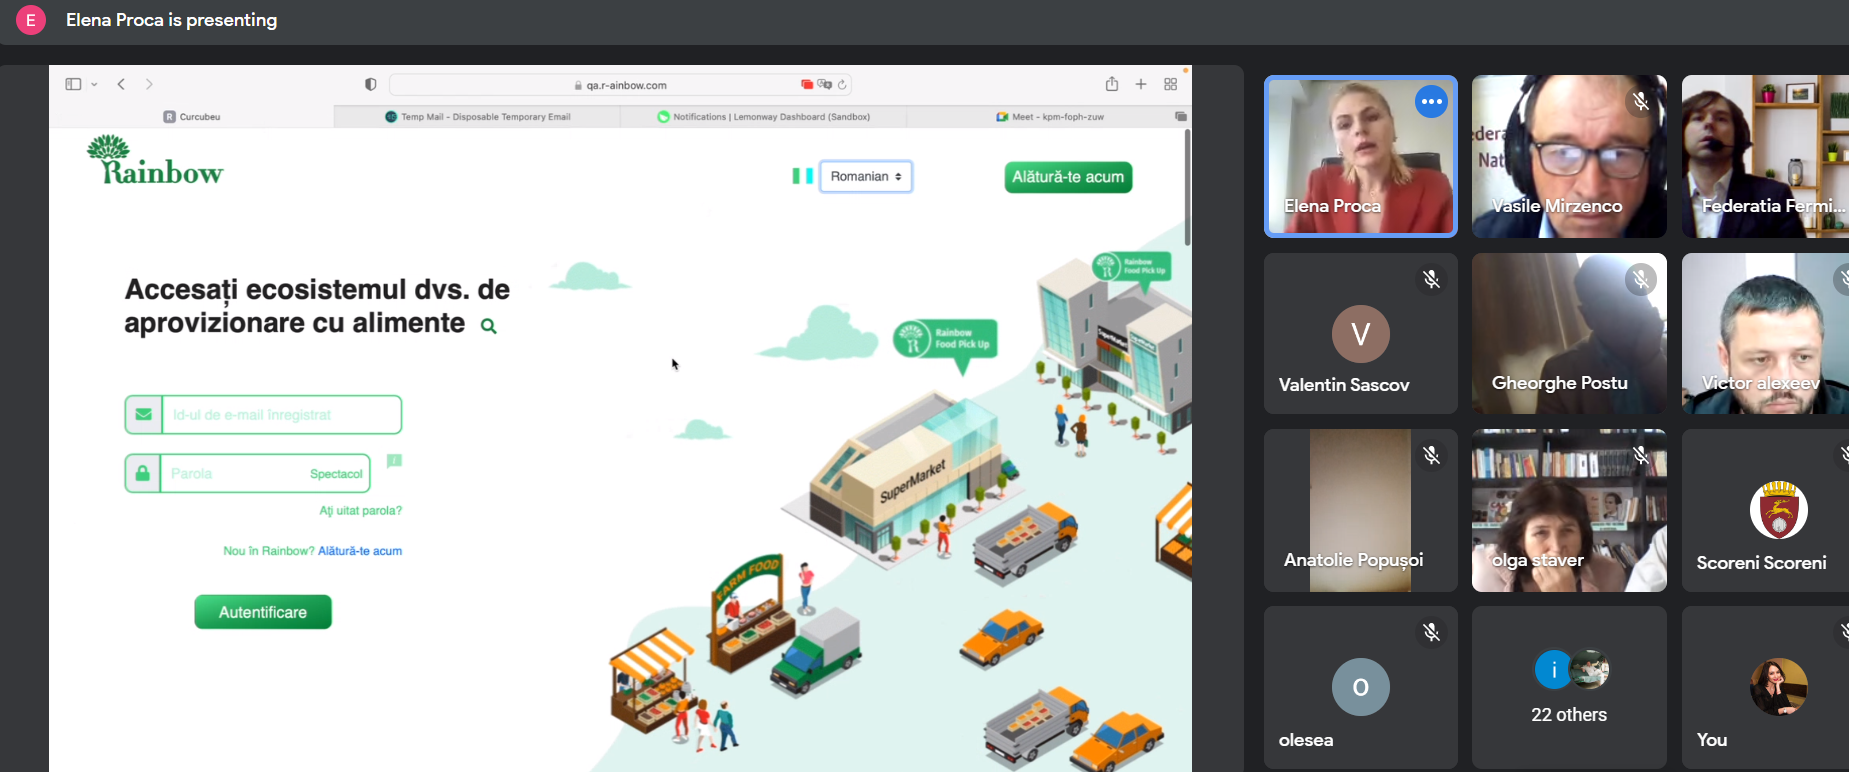This screenshot has height=772, width=1849.
Task: Click the Alătură-te acum header button
Action: click(x=1067, y=177)
